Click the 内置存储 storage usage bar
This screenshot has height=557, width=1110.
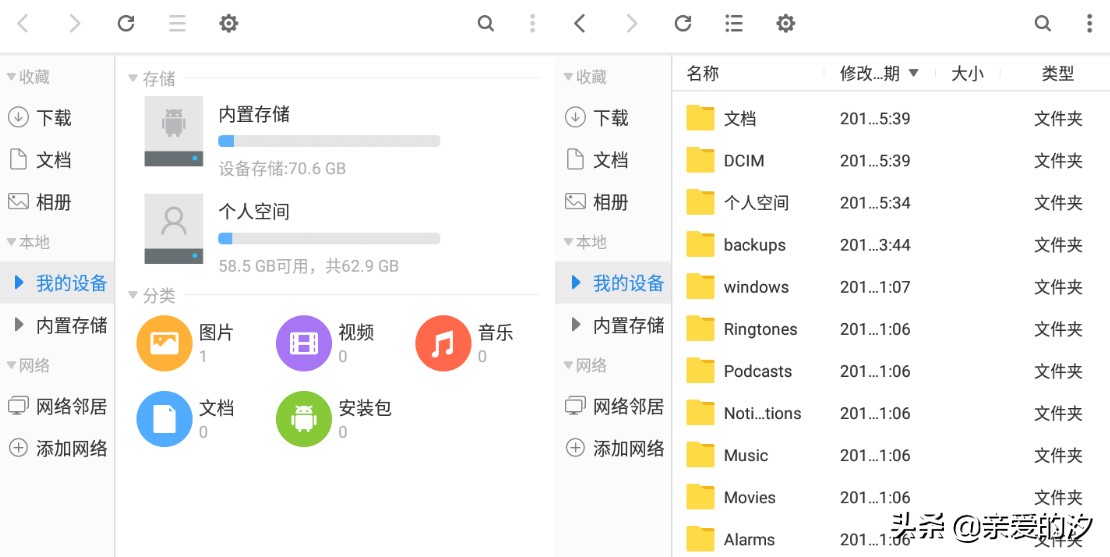329,141
